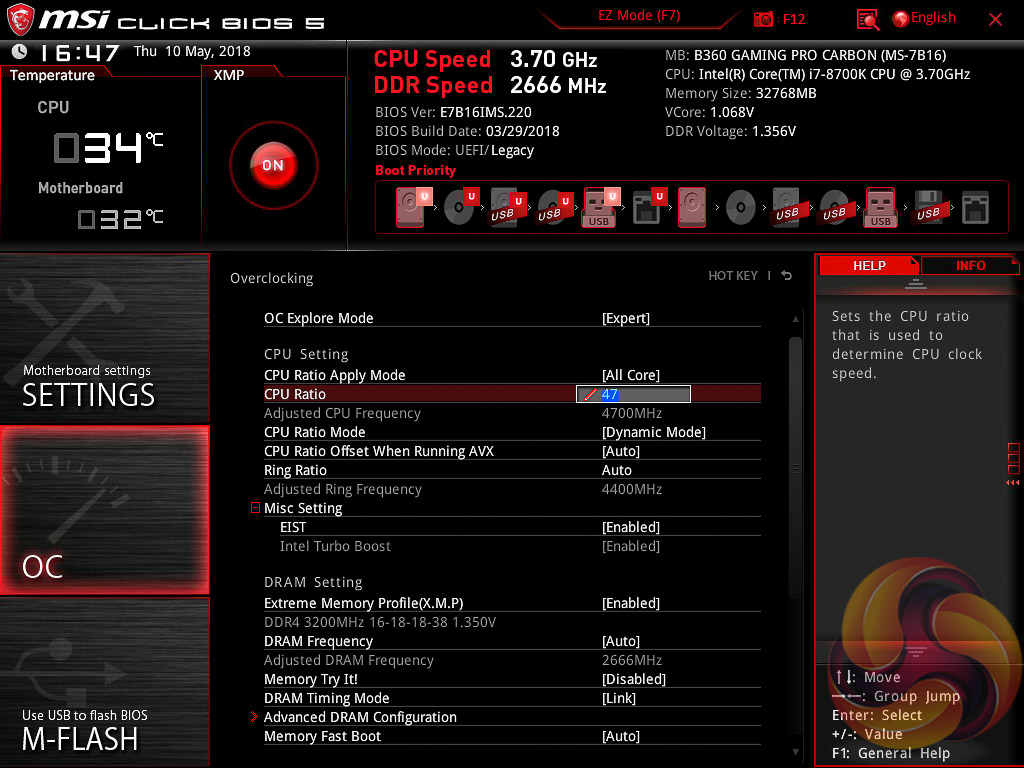Screen dimensions: 1024x768
Task: Click the Temperature panel tab
Action: (x=52, y=75)
